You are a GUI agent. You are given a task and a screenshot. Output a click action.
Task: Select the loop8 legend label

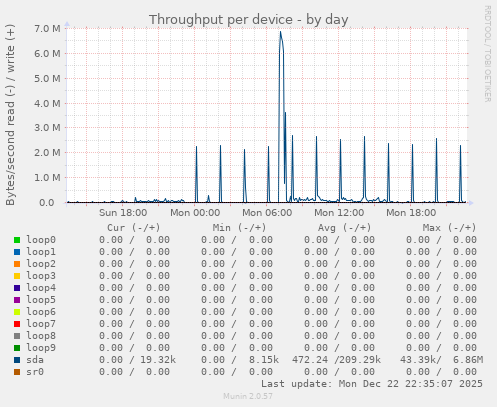click(x=41, y=336)
